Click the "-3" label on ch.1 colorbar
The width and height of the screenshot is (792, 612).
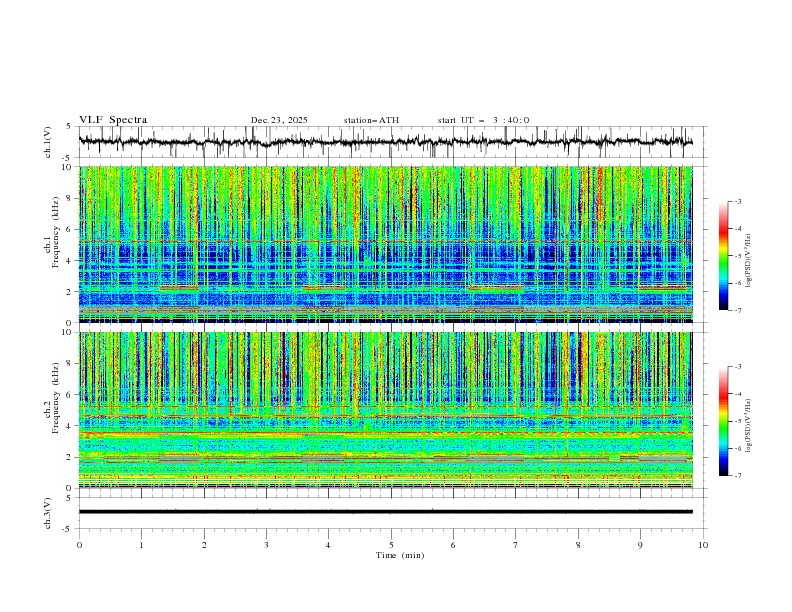click(738, 201)
